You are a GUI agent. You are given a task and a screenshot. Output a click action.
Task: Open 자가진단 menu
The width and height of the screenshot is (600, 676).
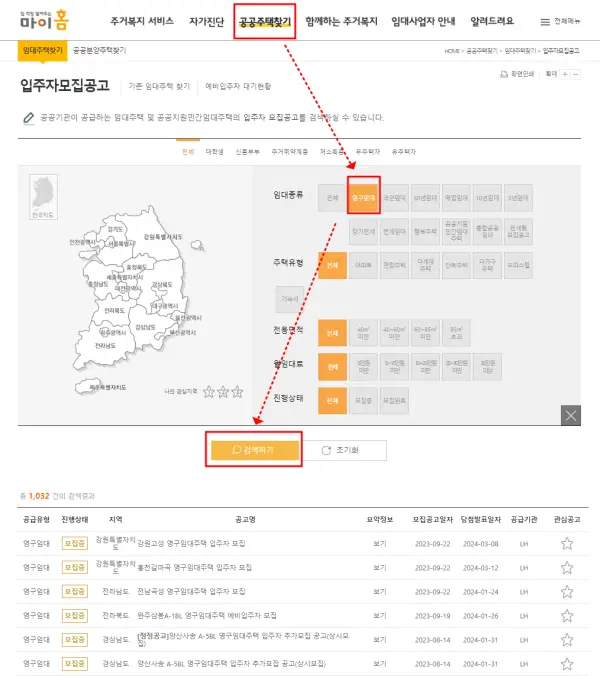(206, 21)
